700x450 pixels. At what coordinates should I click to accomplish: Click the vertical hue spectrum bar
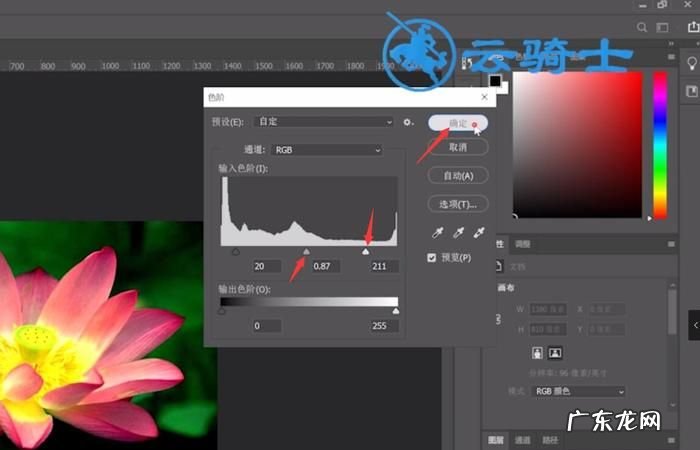point(660,145)
